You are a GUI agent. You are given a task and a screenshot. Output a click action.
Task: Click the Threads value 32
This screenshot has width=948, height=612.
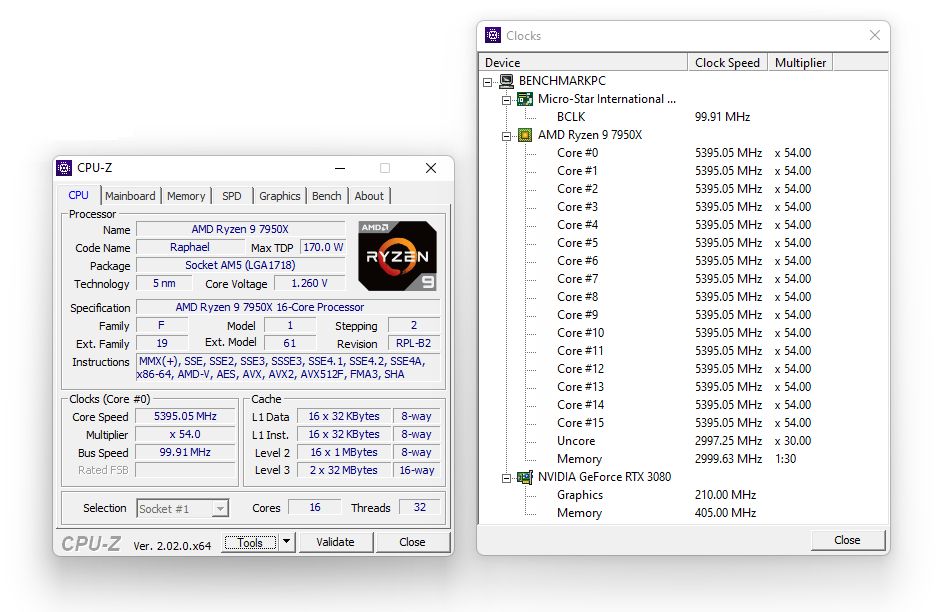(420, 507)
